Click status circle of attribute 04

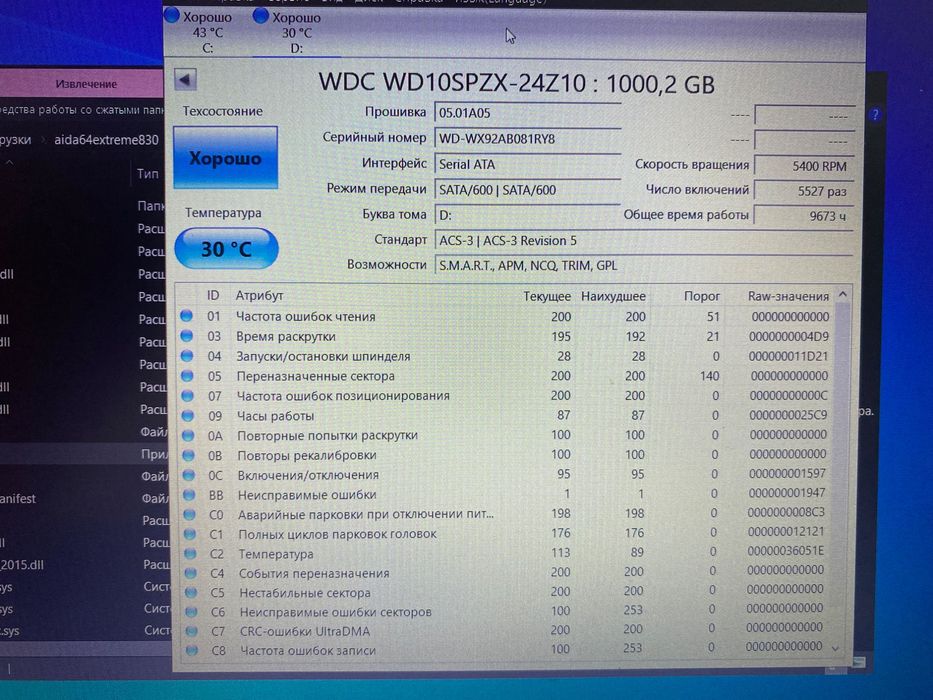[x=187, y=355]
